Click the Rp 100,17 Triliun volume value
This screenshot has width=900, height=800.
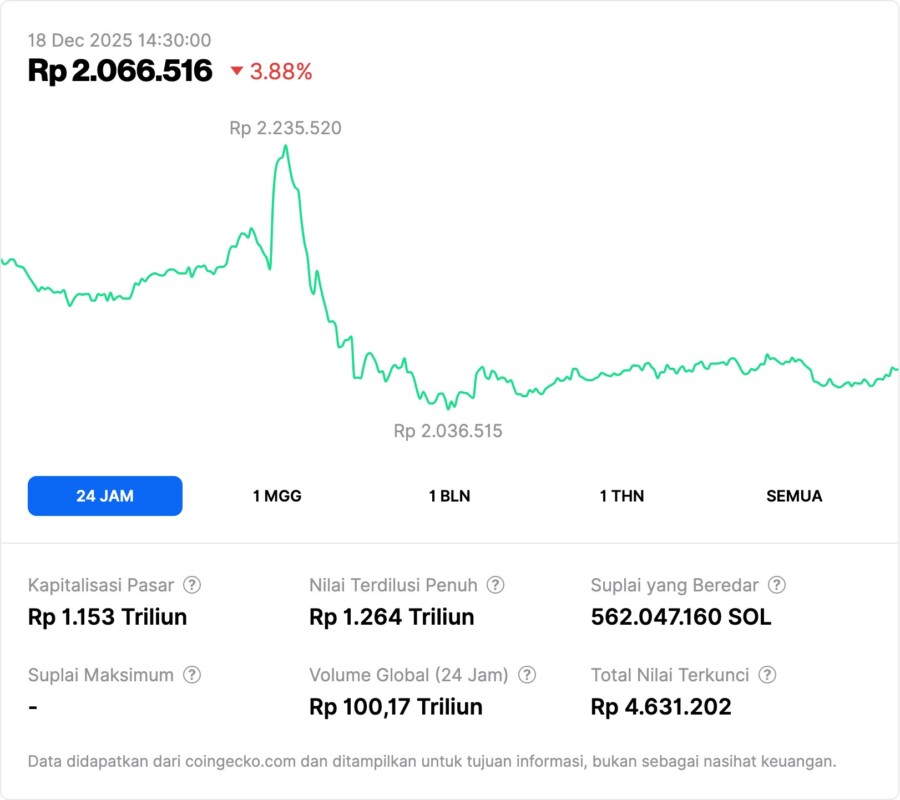[396, 707]
